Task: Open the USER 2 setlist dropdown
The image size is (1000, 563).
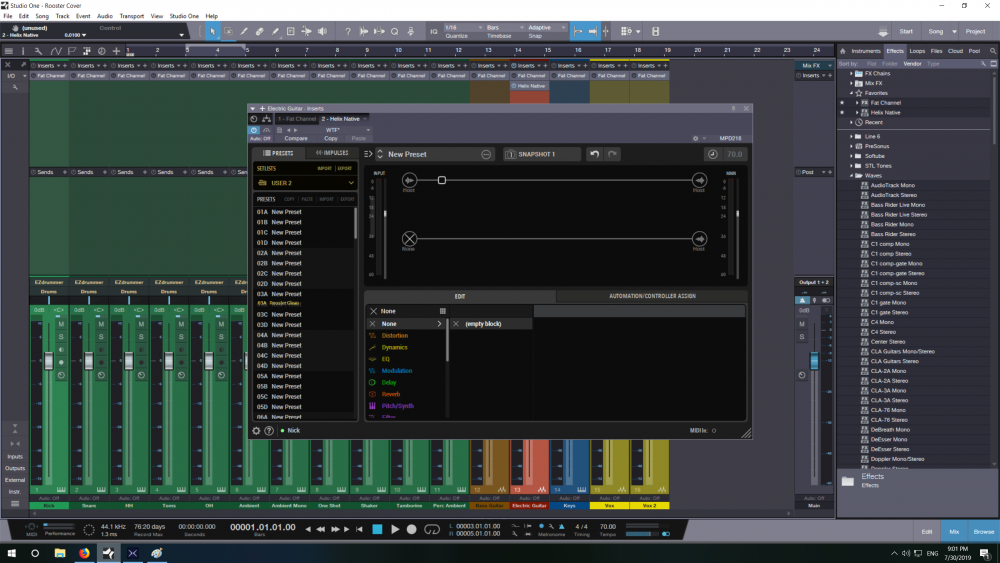Action: click(305, 183)
